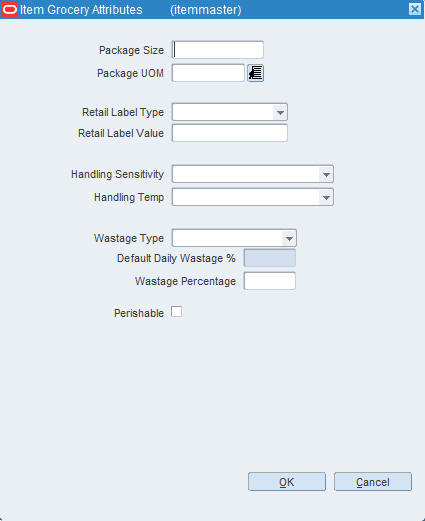Viewport: 425px width, 521px height.
Task: Open the Package UOM list of values
Action: [x=256, y=73]
